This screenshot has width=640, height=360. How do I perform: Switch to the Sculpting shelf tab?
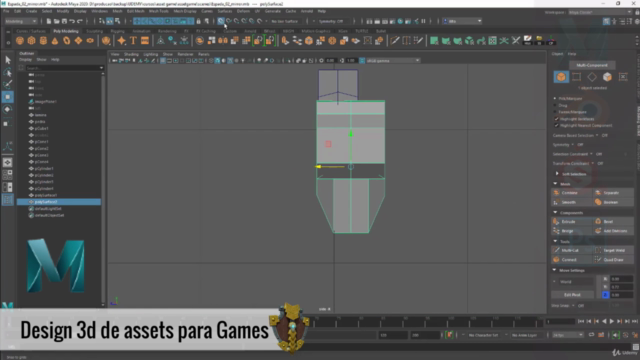click(95, 31)
